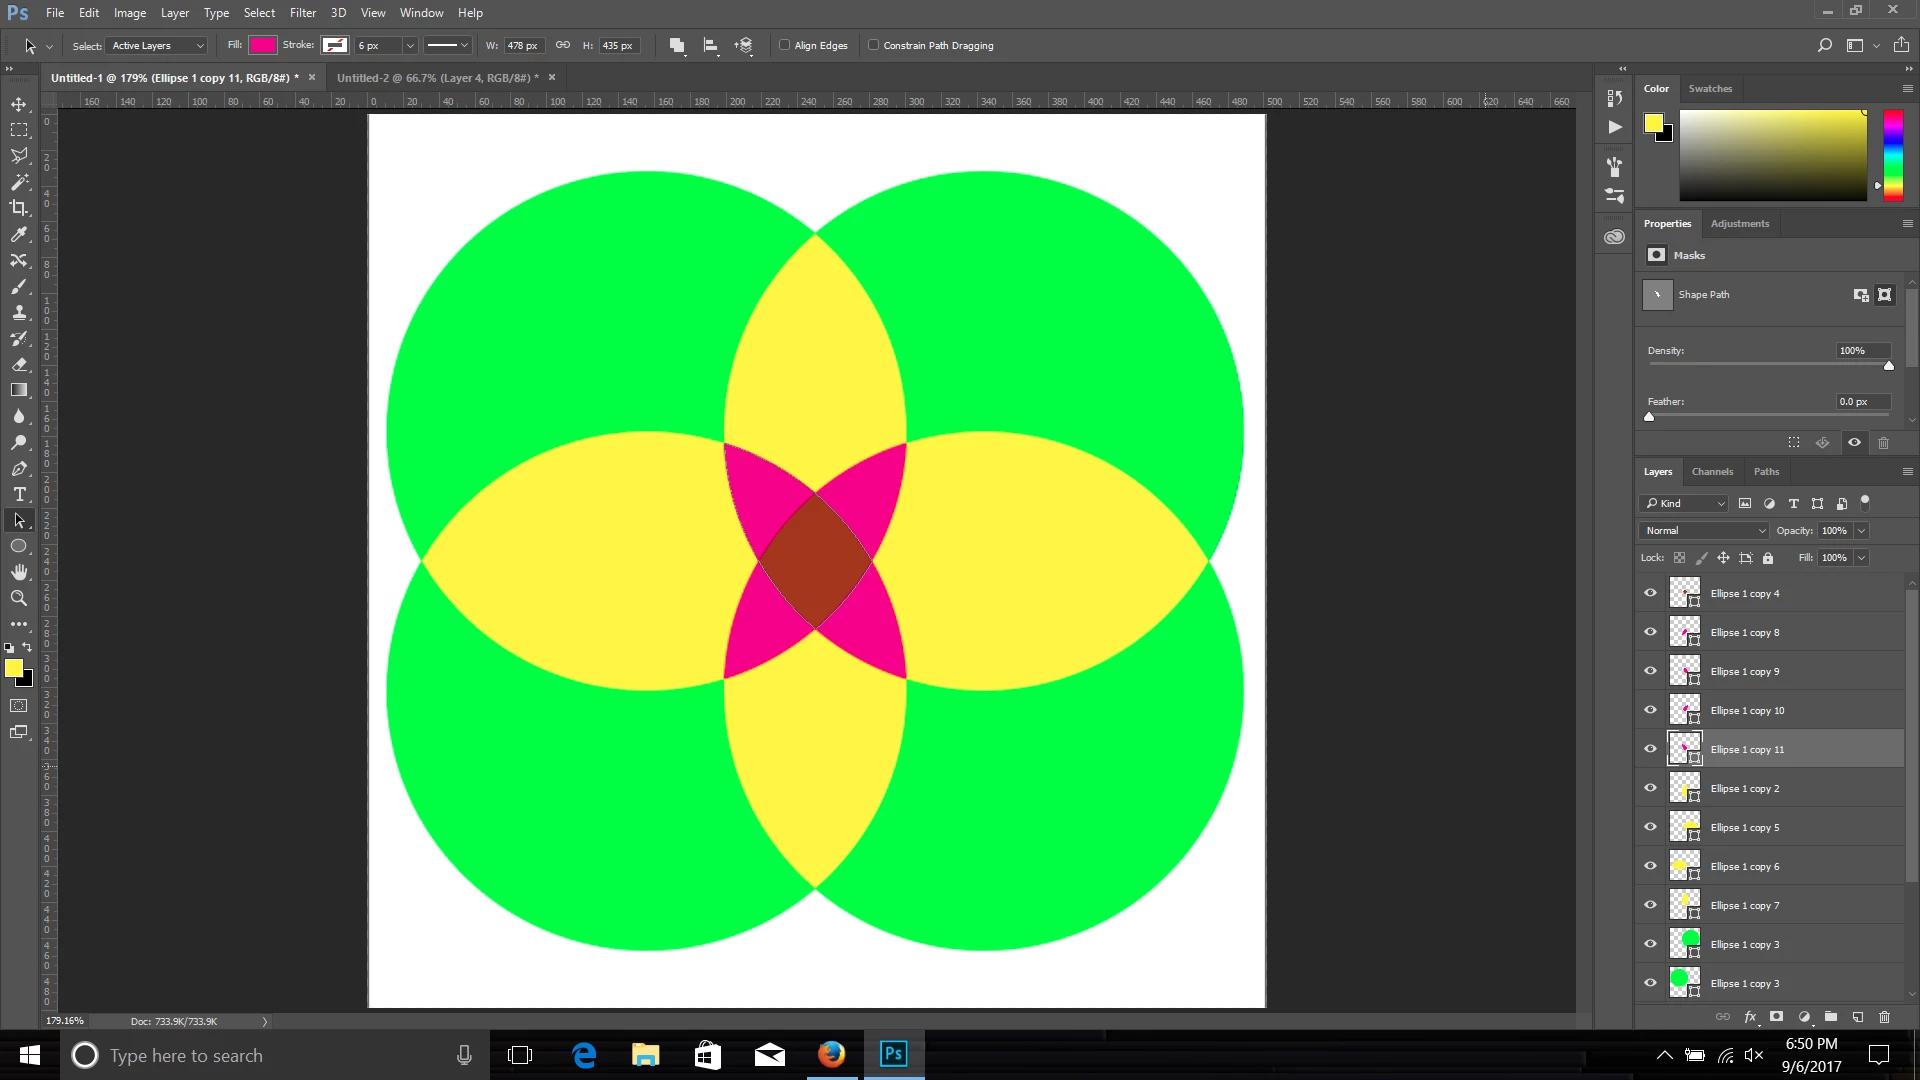Delete layer using trash icon

tap(1884, 1017)
